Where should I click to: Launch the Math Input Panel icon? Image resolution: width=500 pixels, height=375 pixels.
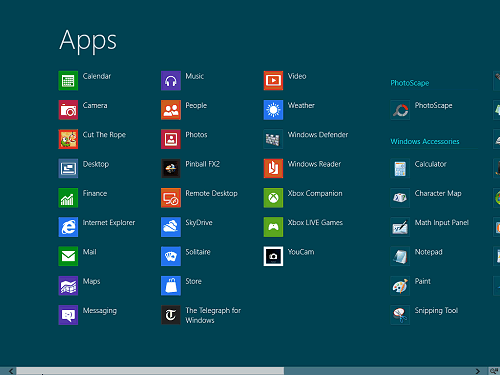400,227
